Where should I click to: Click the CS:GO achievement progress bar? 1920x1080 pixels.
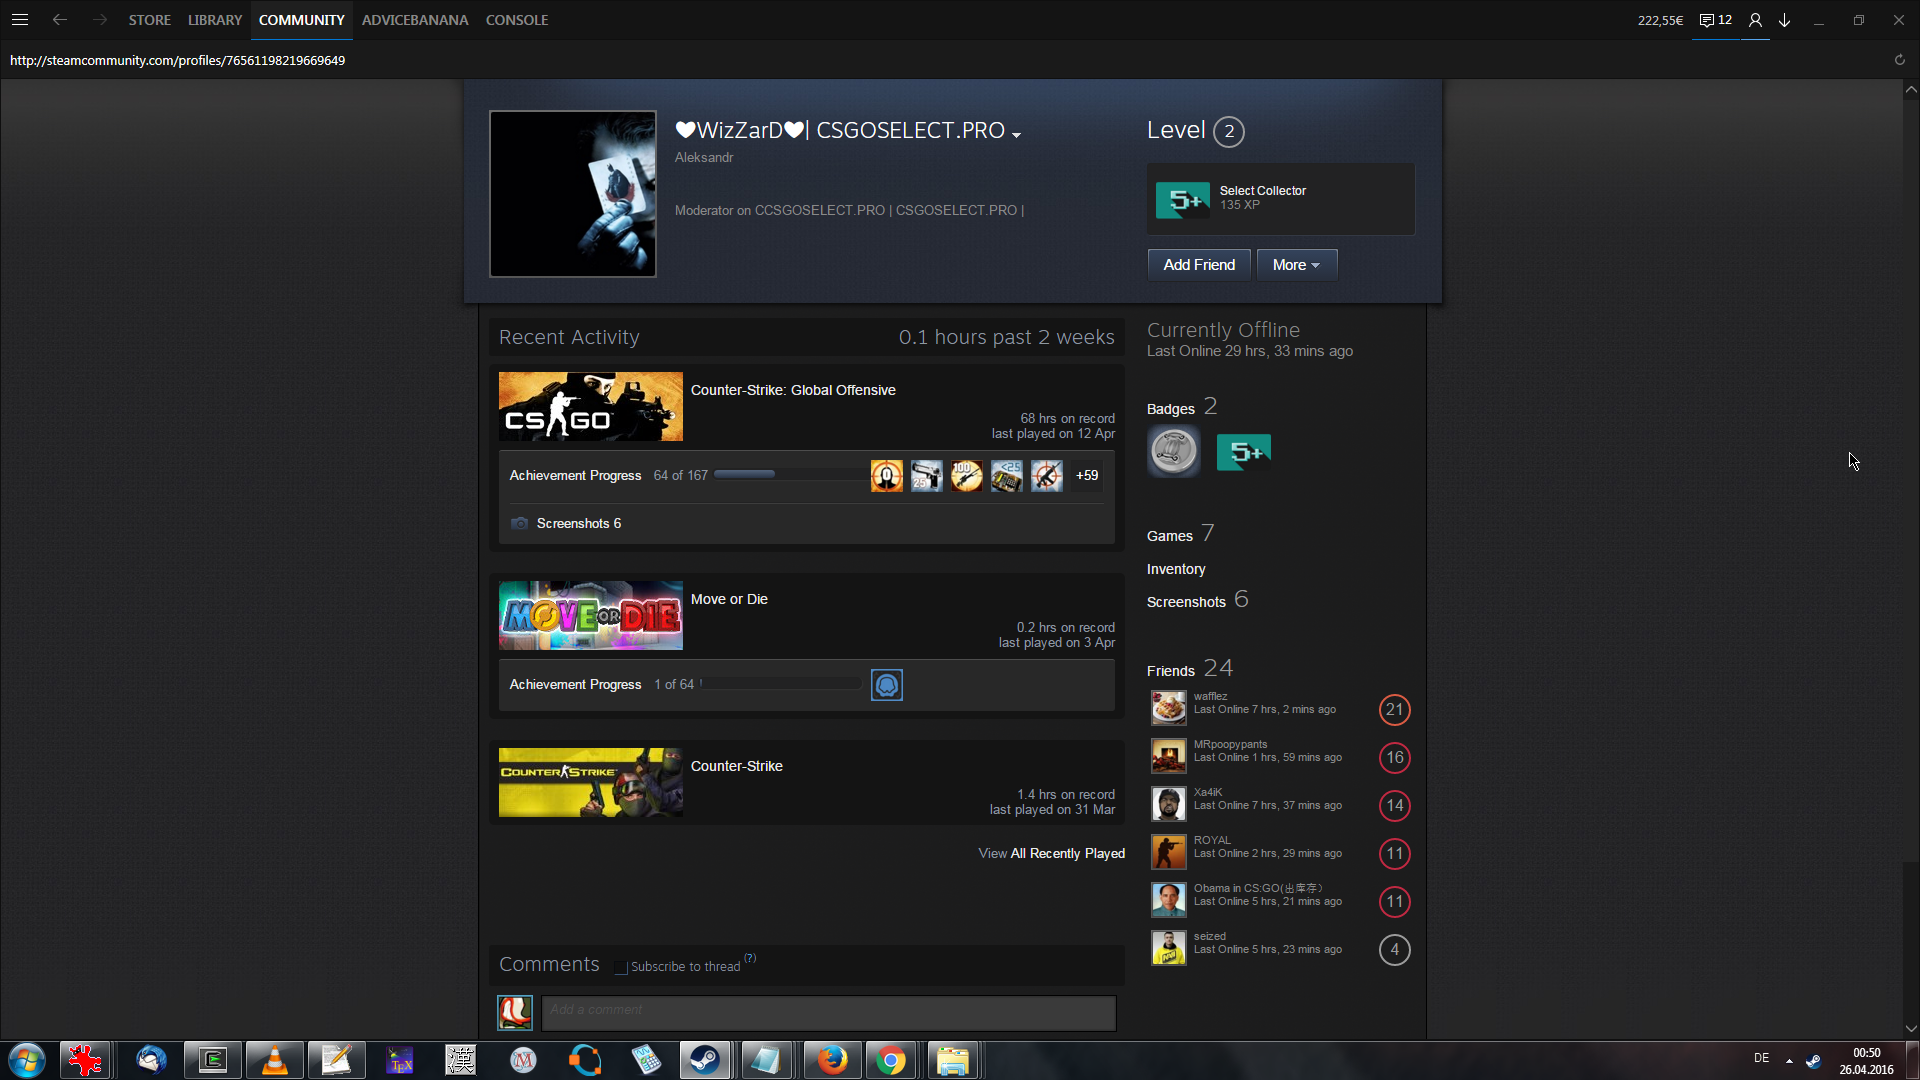(x=790, y=475)
